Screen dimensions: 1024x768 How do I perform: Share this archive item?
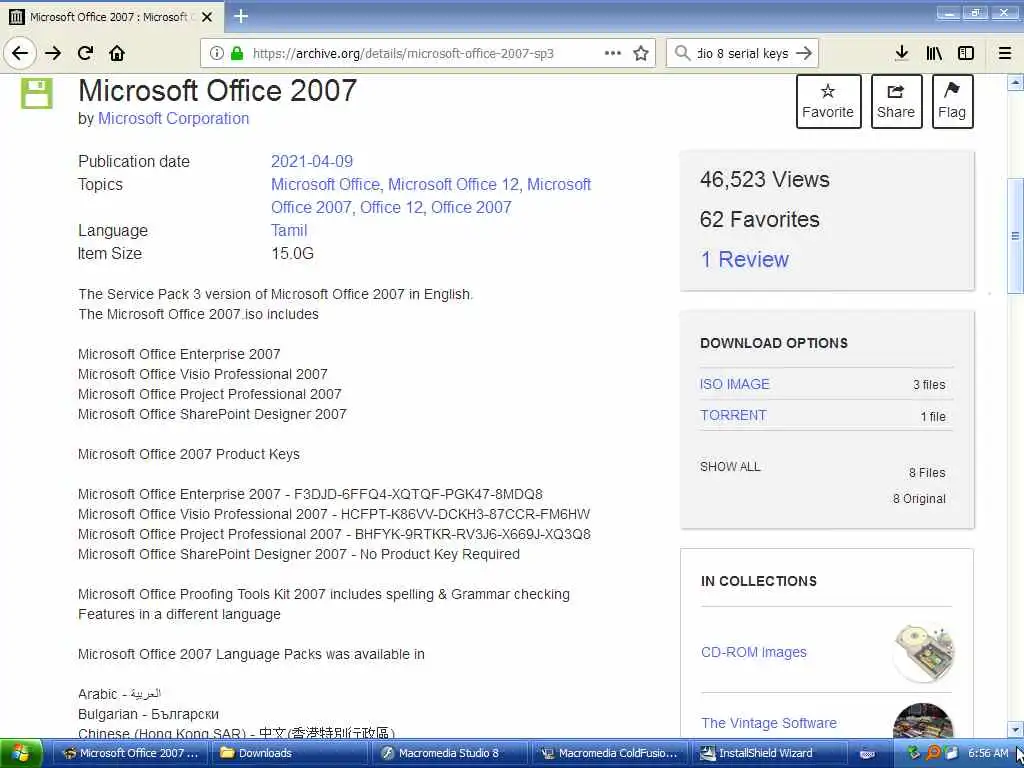tap(896, 101)
